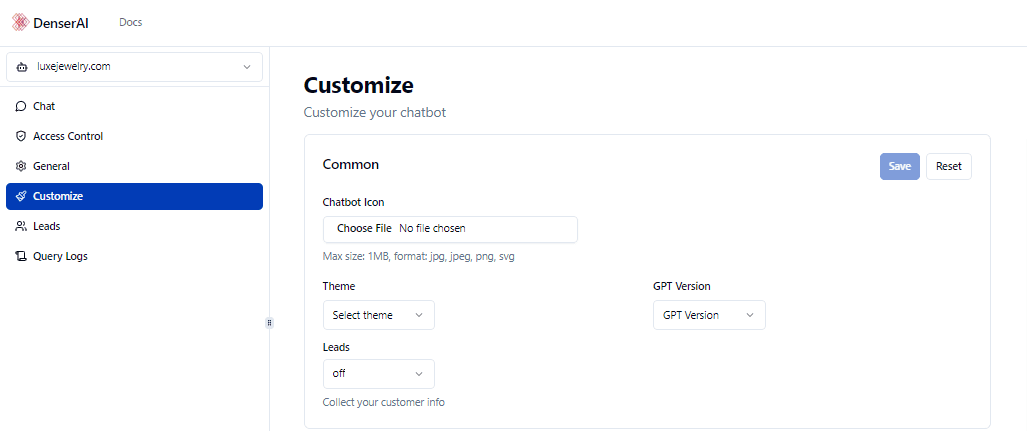Navigate to Query Logs page
The image size is (1027, 431).
[60, 256]
